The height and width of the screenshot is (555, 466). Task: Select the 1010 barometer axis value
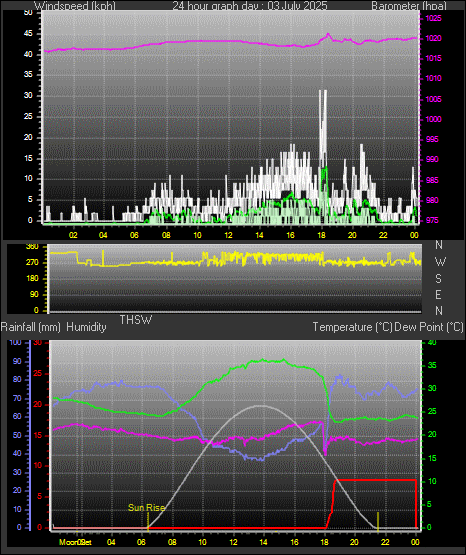point(433,78)
